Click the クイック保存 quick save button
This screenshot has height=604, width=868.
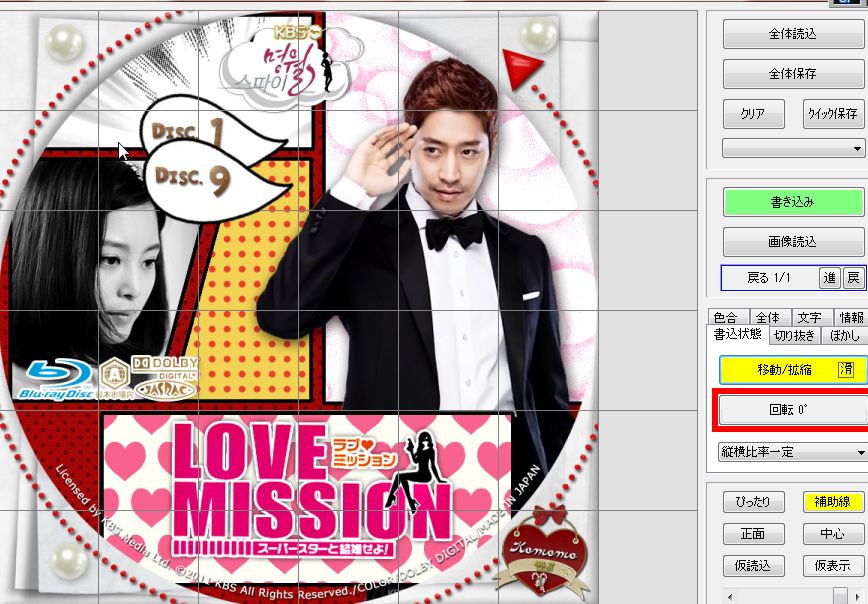833,114
